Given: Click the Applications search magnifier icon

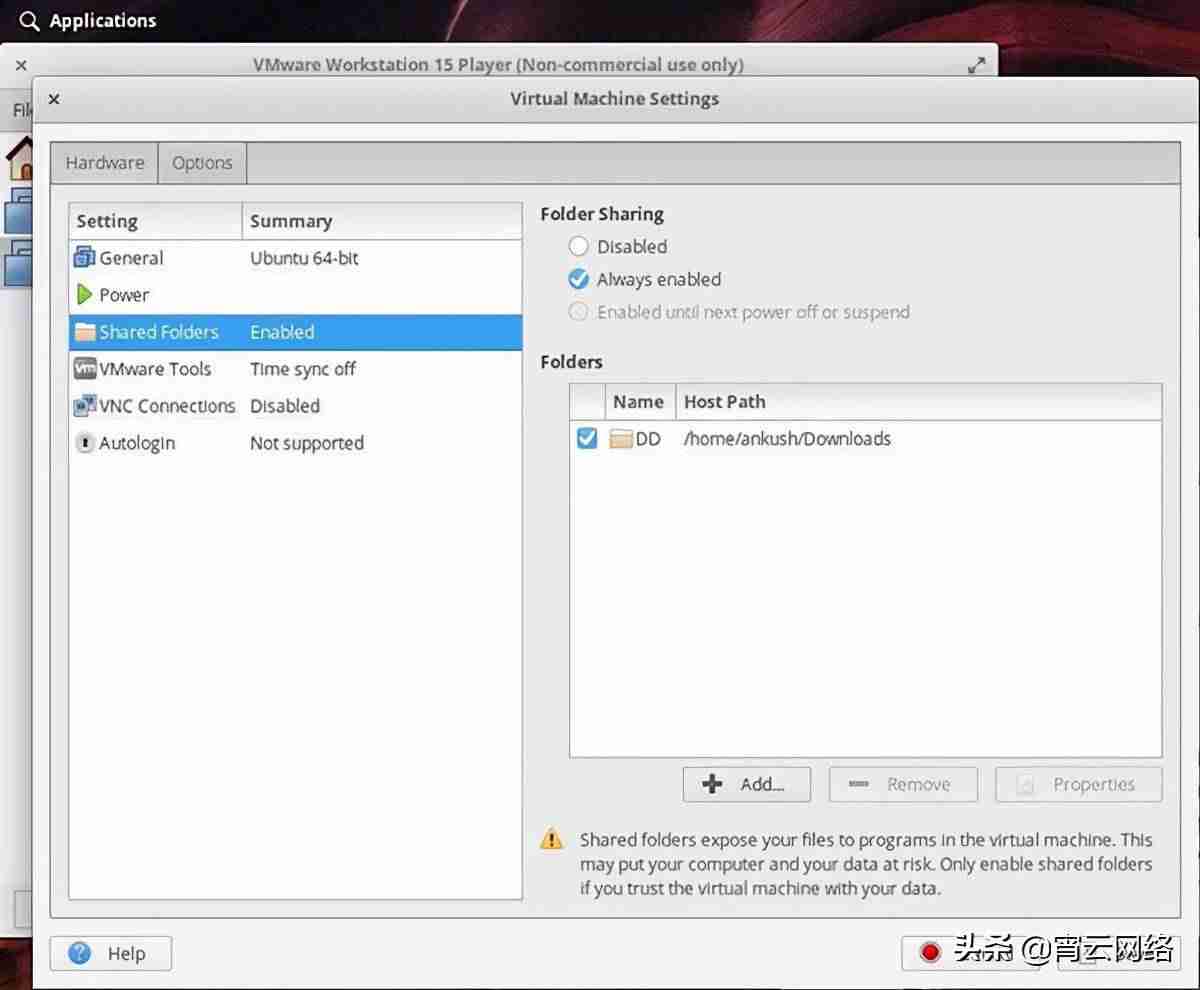Looking at the screenshot, I should click(x=30, y=20).
